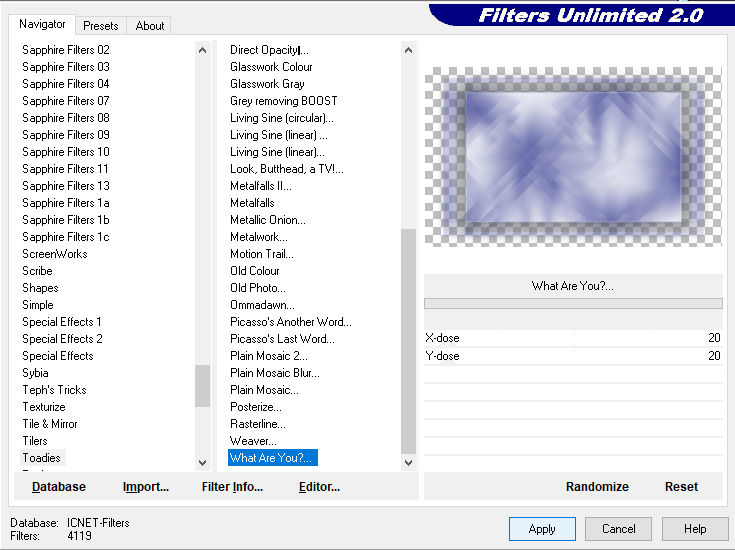
Task: Choose Sapphire Filters 08 in list
Action: pos(66,118)
